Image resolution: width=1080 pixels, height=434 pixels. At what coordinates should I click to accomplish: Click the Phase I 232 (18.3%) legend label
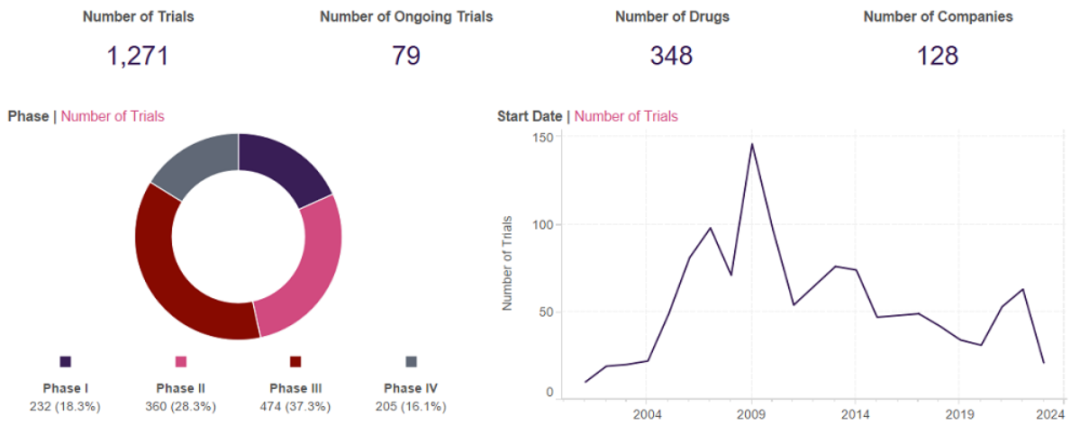65,397
